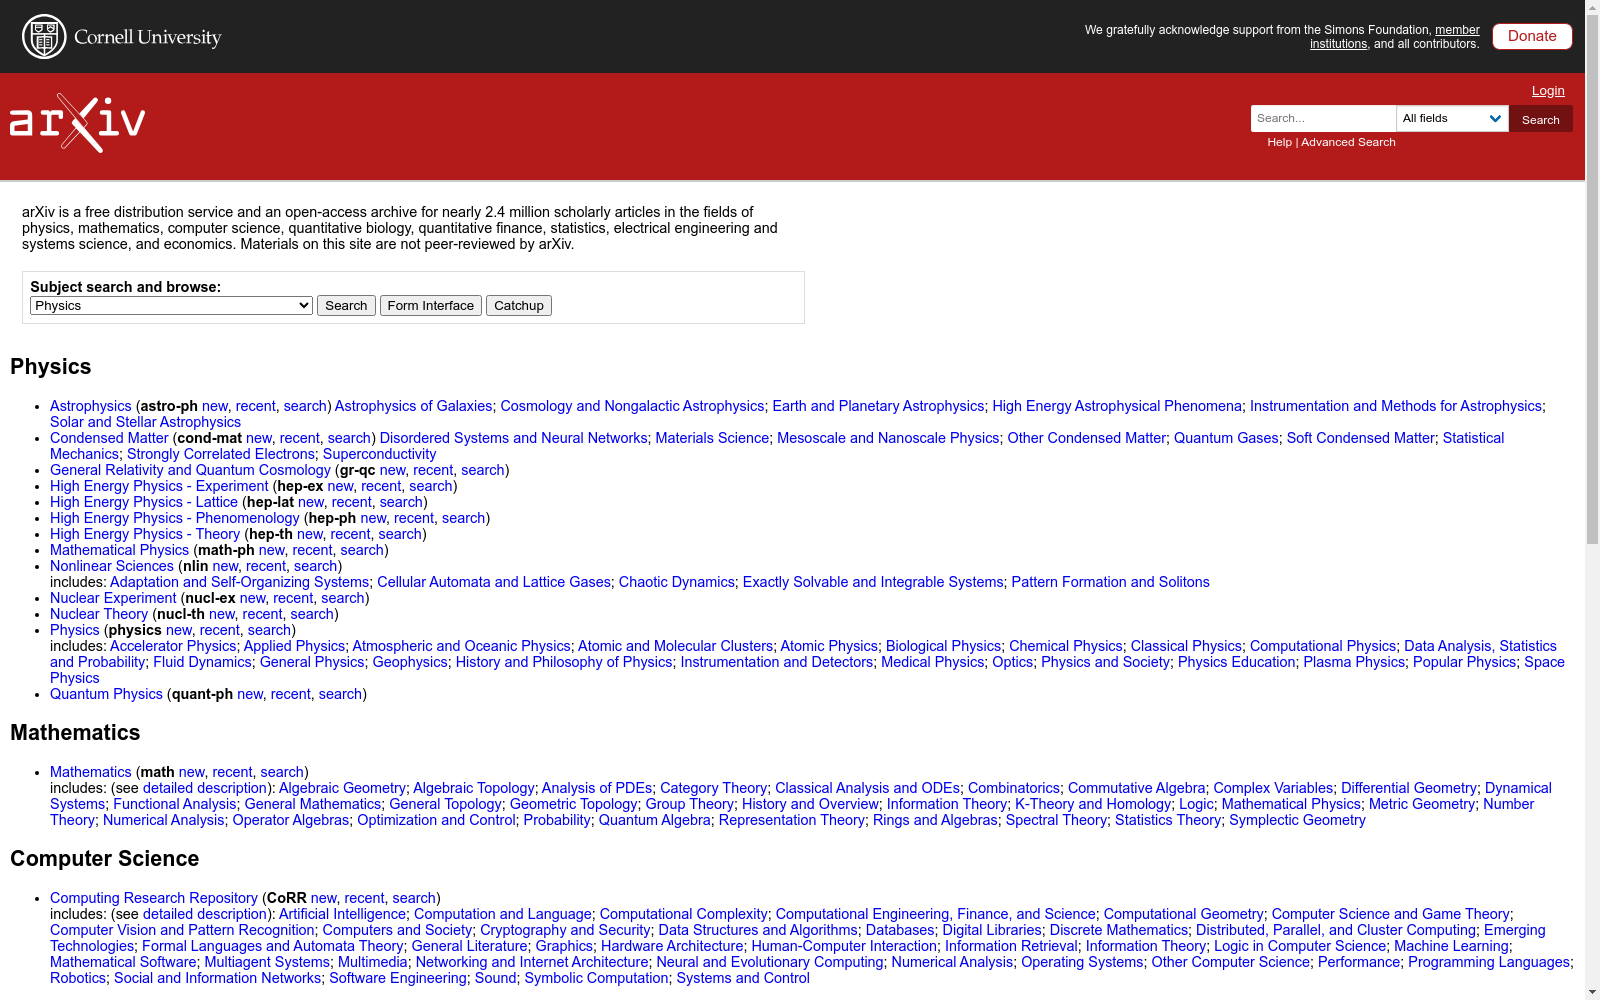Open Disordered Systems and Neural Networks
Screen dimensions: 1600x1000
(513, 438)
